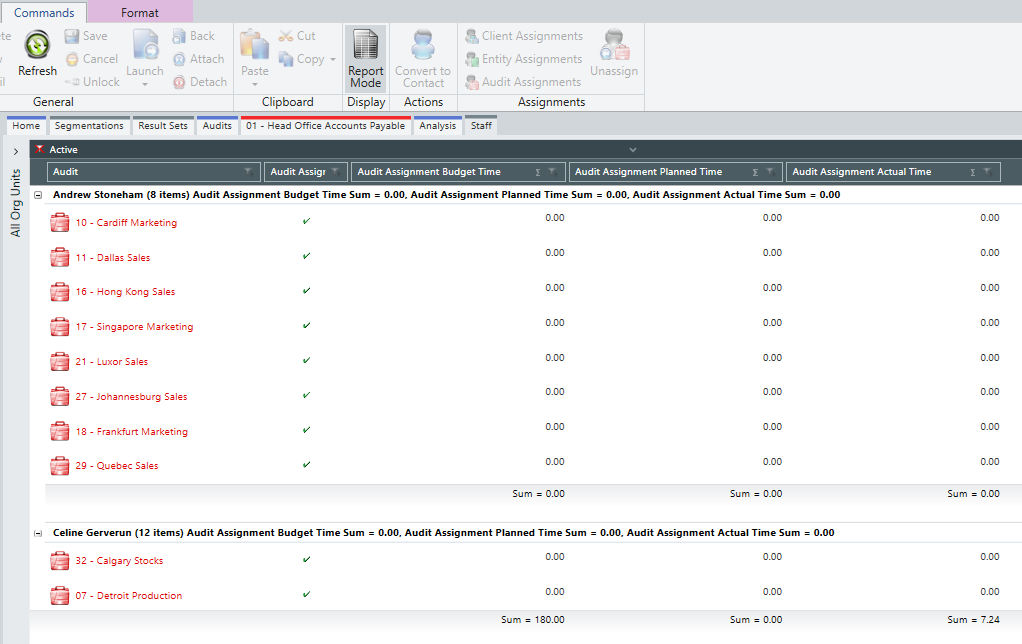This screenshot has height=644, width=1022.
Task: Open 01 - Head Office Accounts Payable tab
Action: point(325,125)
